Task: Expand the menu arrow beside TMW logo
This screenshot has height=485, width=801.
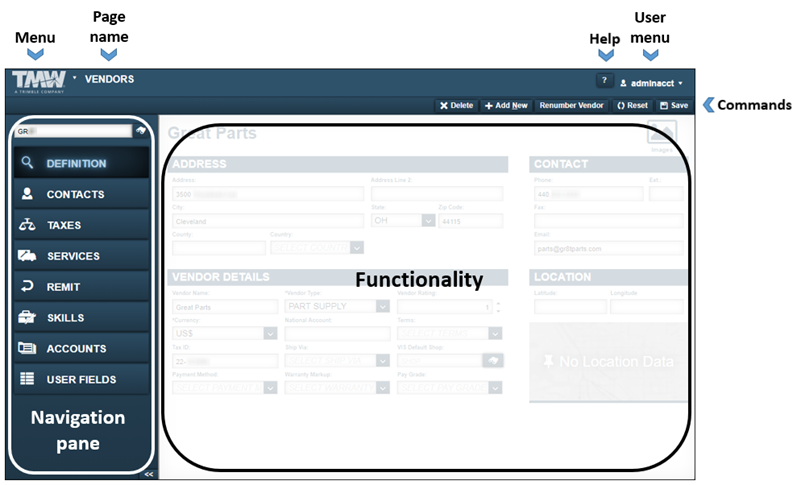Action: coord(75,78)
